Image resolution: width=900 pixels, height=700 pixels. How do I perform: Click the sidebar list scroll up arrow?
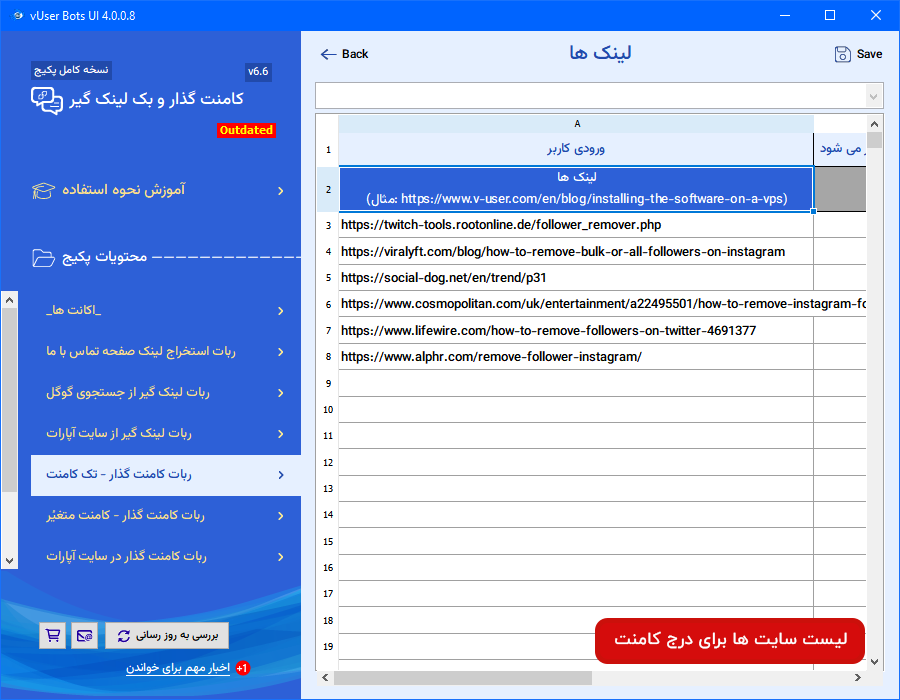pyautogui.click(x=9, y=300)
